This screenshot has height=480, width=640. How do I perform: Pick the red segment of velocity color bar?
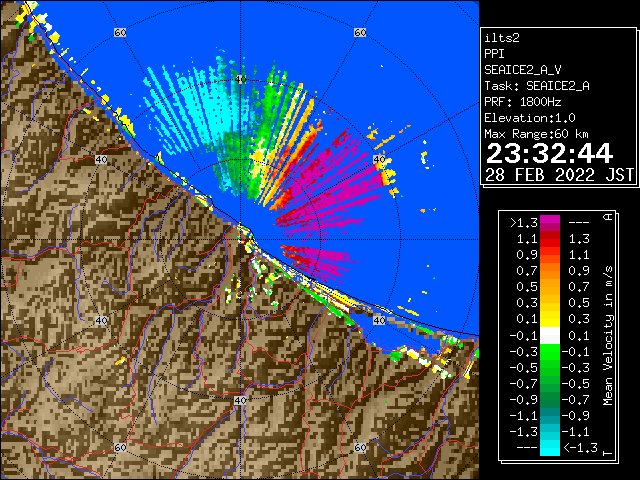550,239
